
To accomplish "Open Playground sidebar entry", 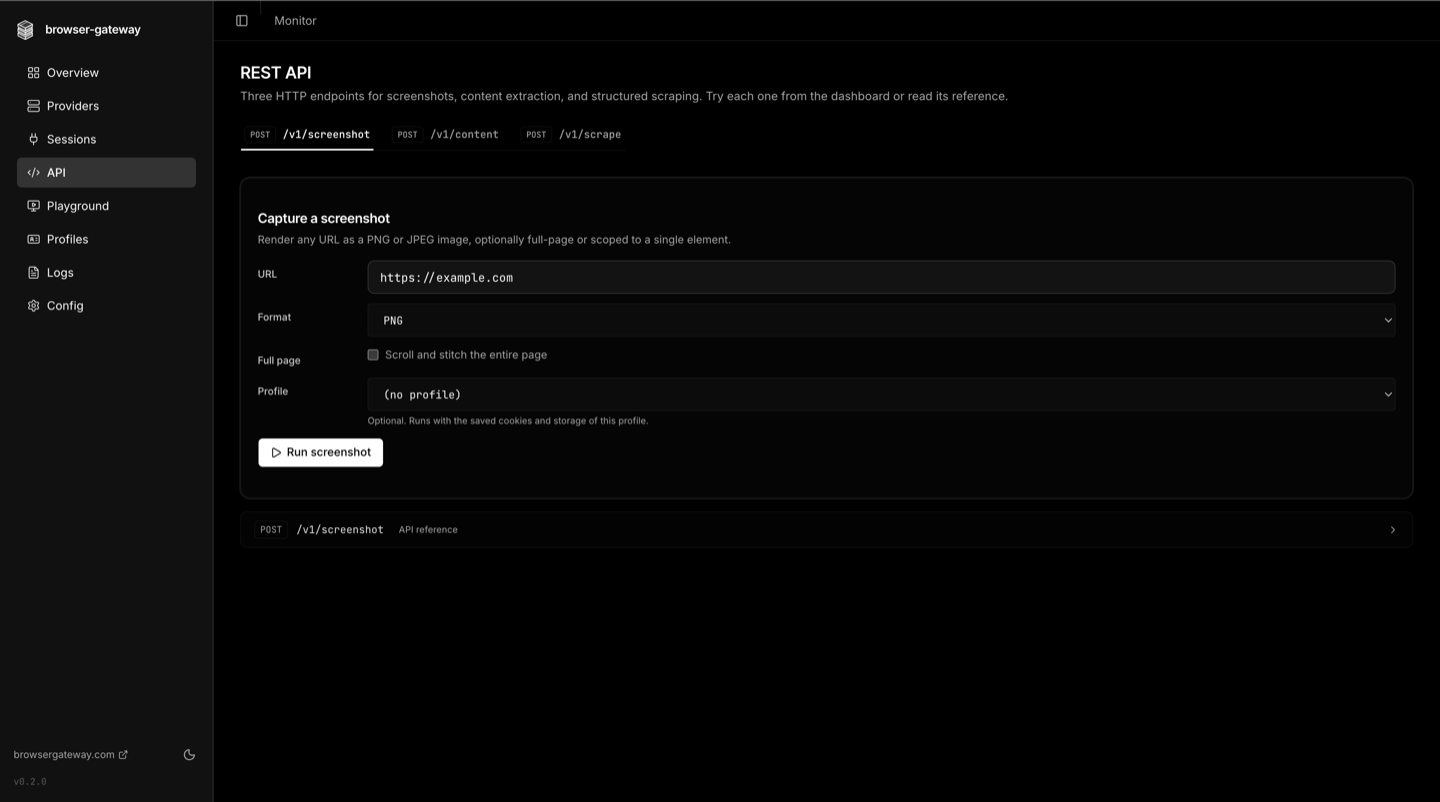I will (106, 206).
